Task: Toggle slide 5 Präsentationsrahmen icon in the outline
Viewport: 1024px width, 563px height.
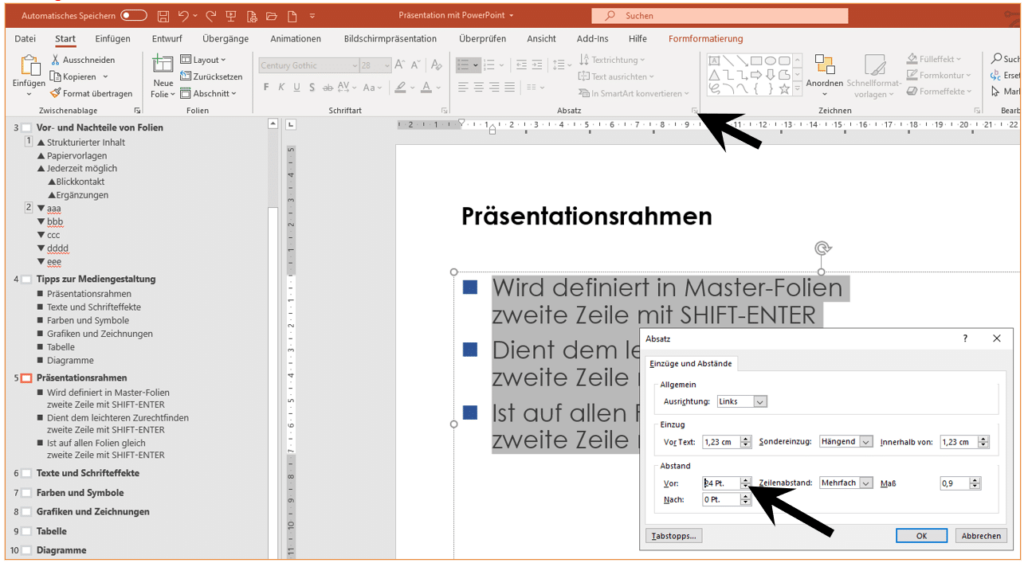Action: click(26, 378)
